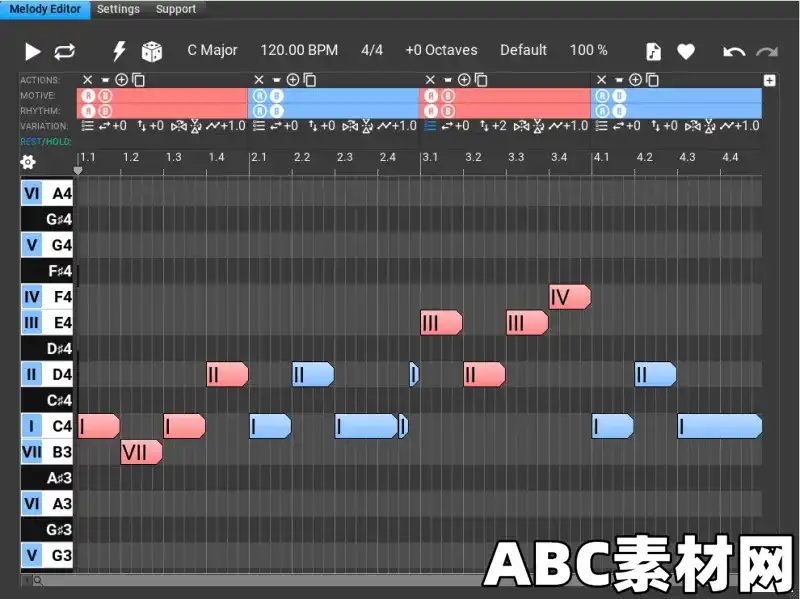
Task: Open the Settings tab
Action: tap(118, 9)
